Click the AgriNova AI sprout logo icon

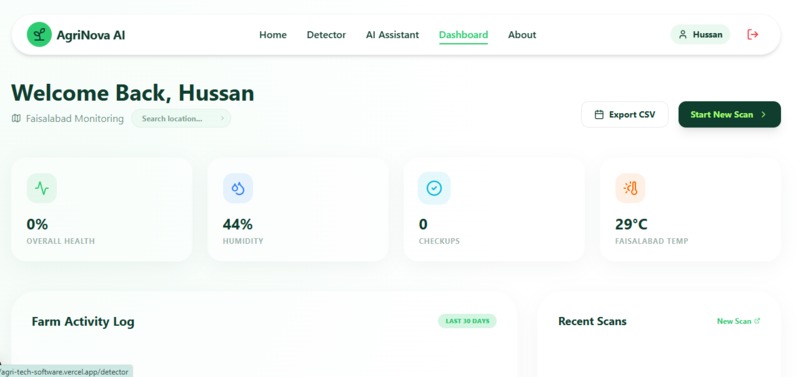click(39, 34)
